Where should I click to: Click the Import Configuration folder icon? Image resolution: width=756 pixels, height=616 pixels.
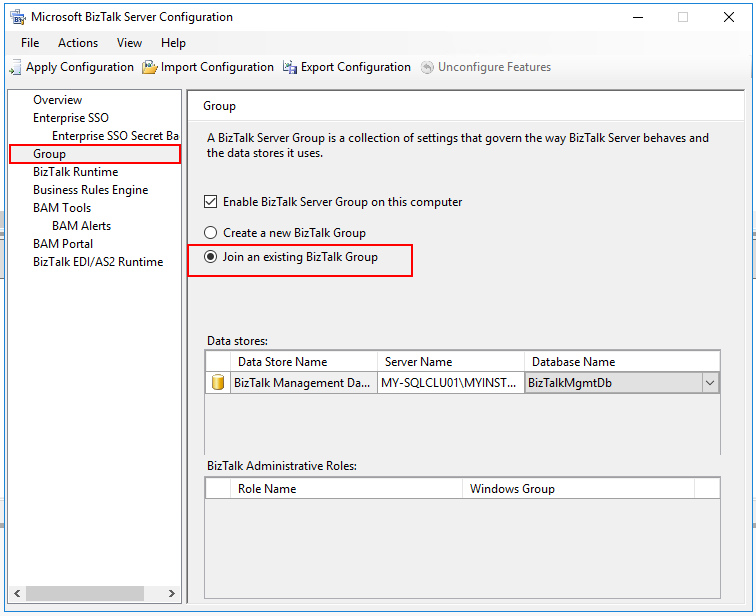[x=149, y=67]
